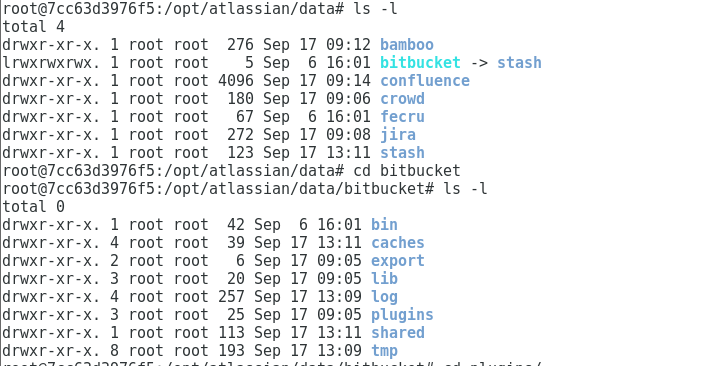Click the bin directory name
Screen dimensions: 701x366
384,225
